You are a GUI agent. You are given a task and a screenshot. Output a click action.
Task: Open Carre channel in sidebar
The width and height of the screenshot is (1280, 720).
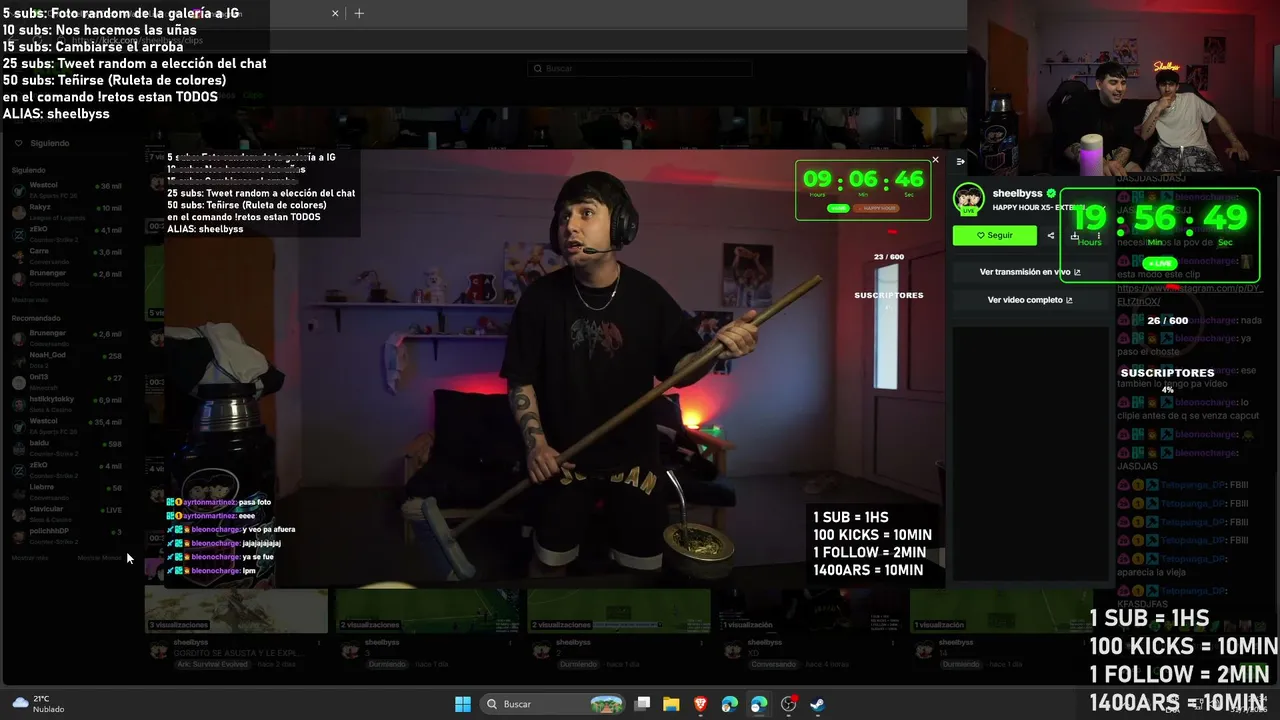pyautogui.click(x=67, y=255)
